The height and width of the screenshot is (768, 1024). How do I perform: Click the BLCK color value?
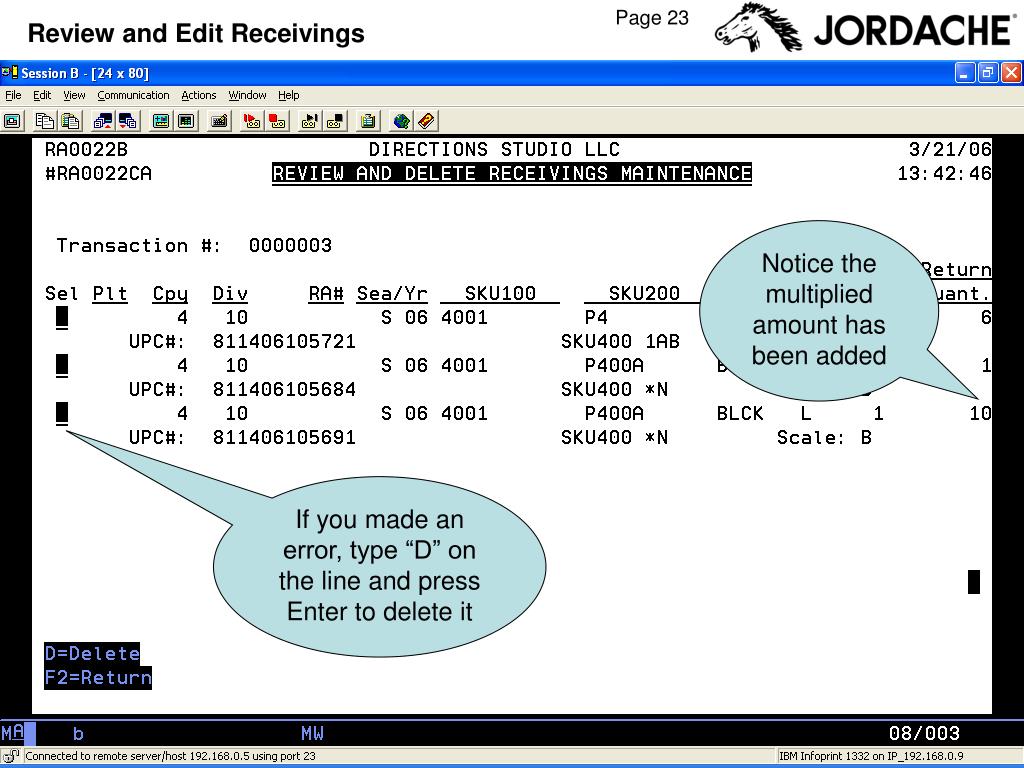[740, 413]
